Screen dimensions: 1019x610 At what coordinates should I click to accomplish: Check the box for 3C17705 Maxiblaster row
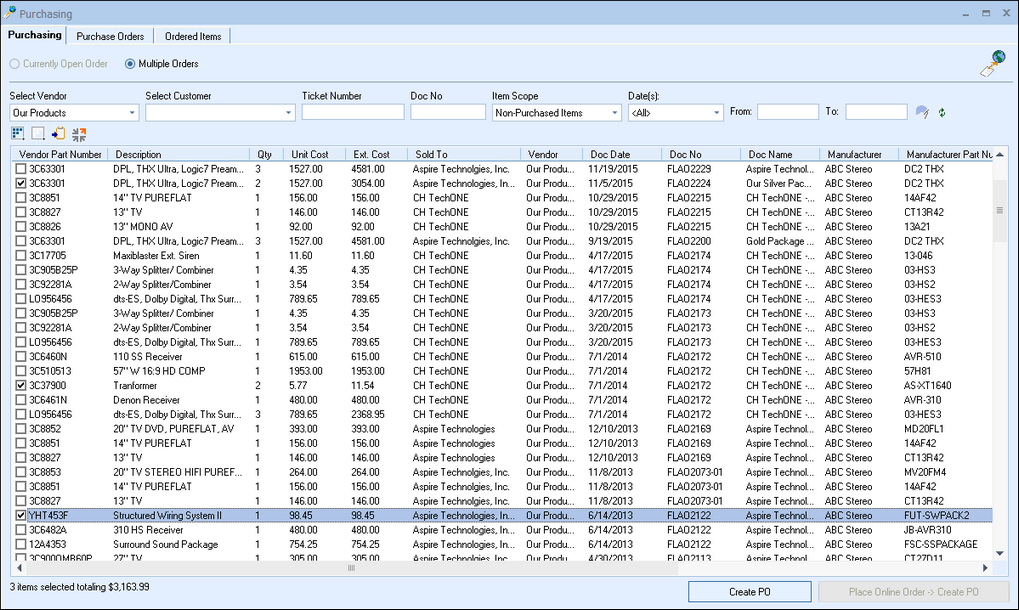[21, 256]
